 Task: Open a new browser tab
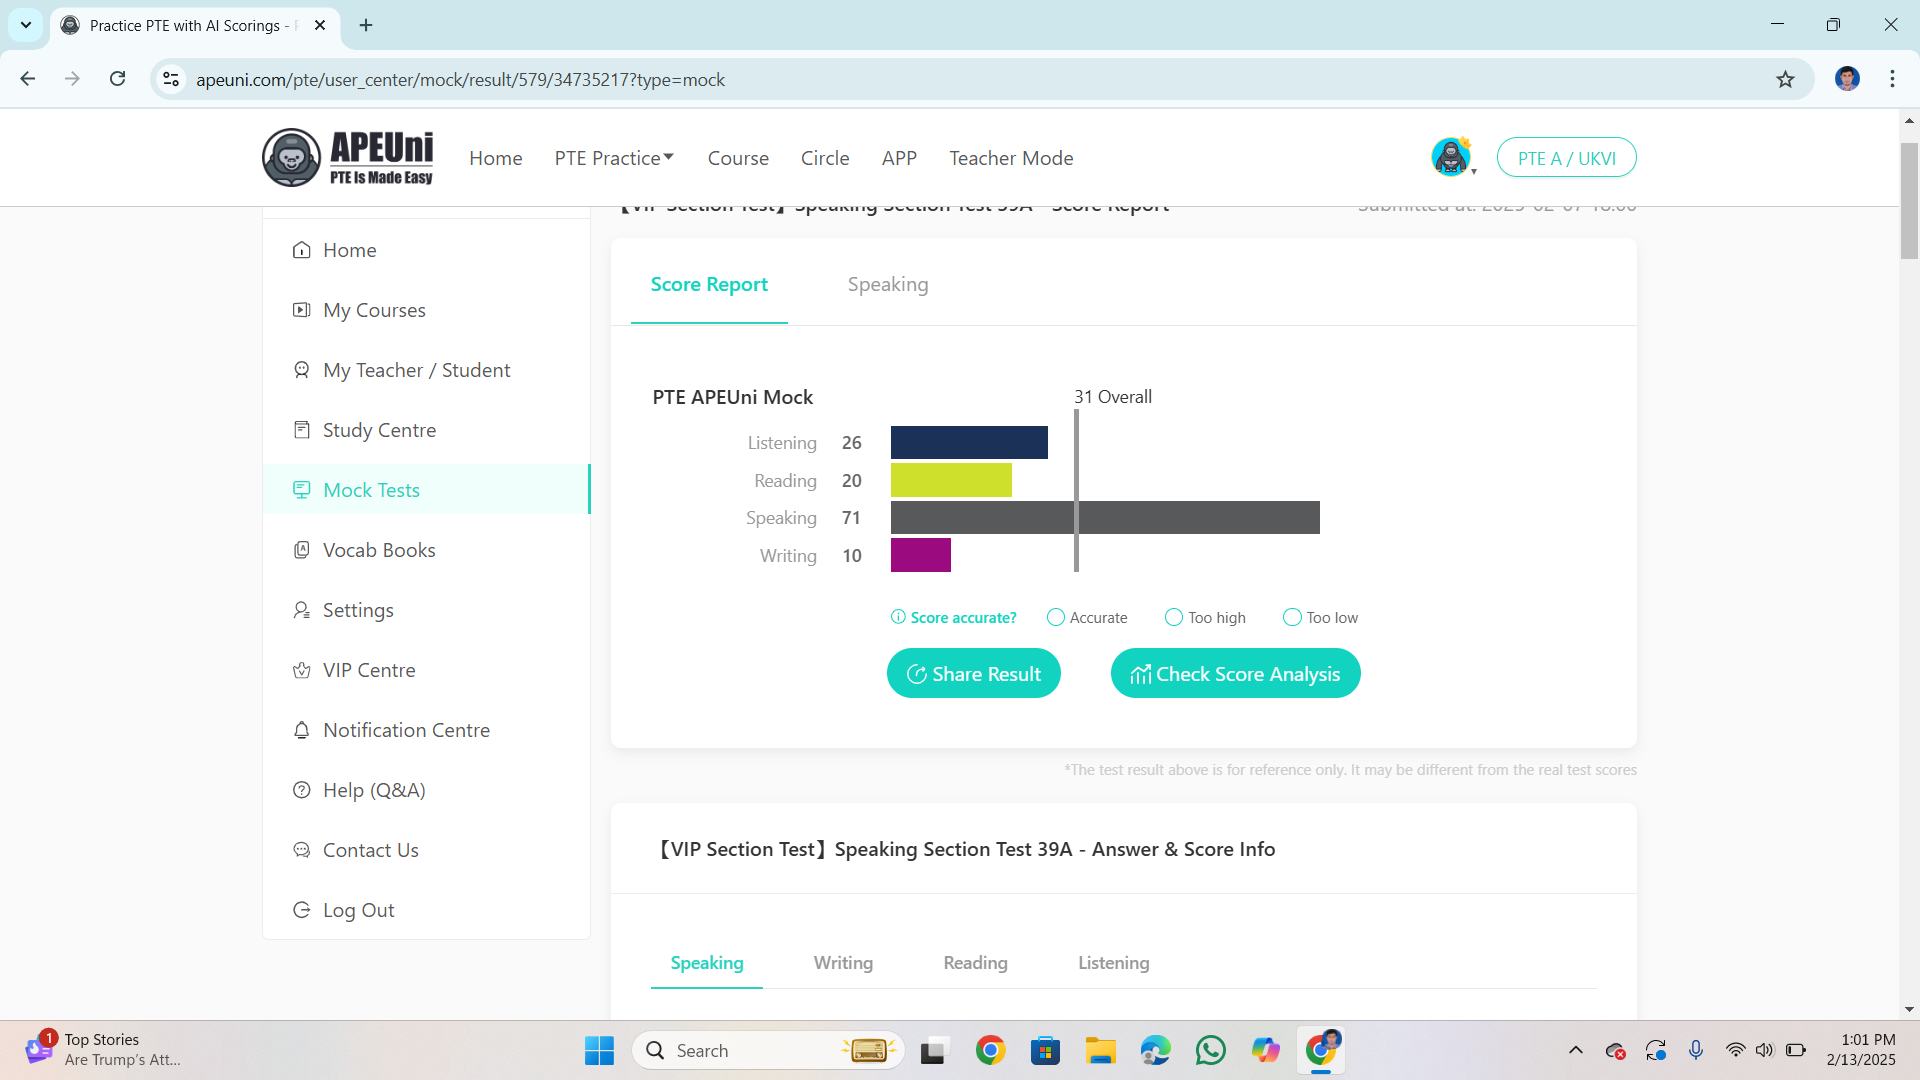tap(366, 25)
